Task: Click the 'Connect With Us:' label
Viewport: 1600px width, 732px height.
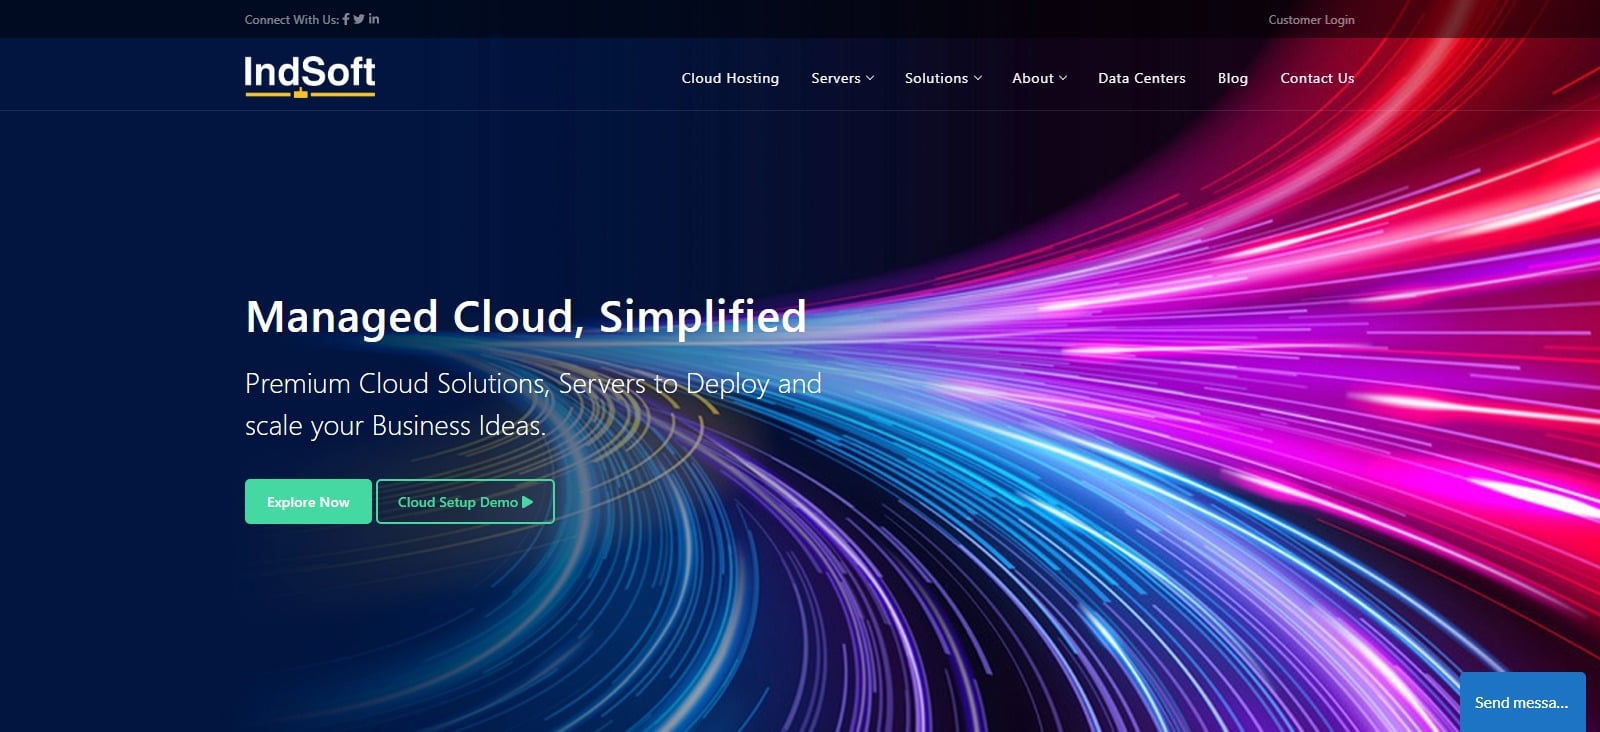Action: point(291,20)
